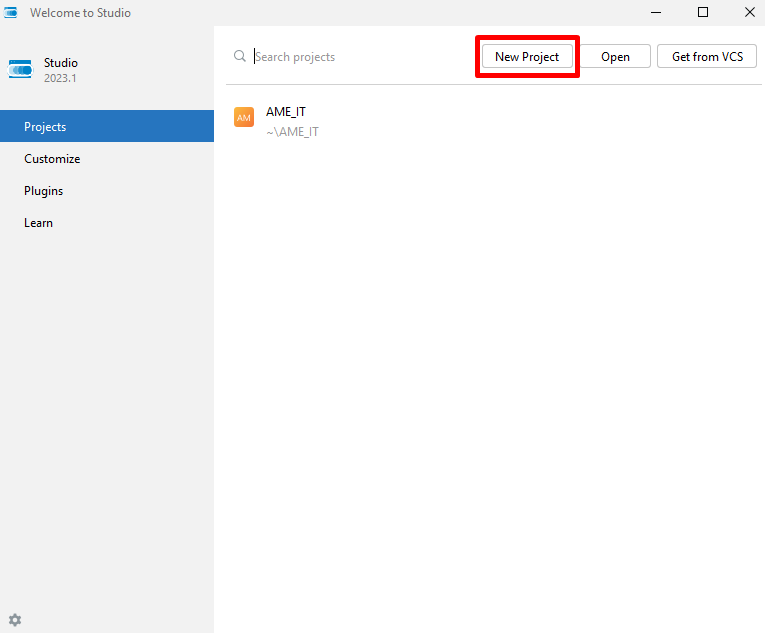
Task: Click the Studio logo in the sidebar
Action: click(21, 69)
